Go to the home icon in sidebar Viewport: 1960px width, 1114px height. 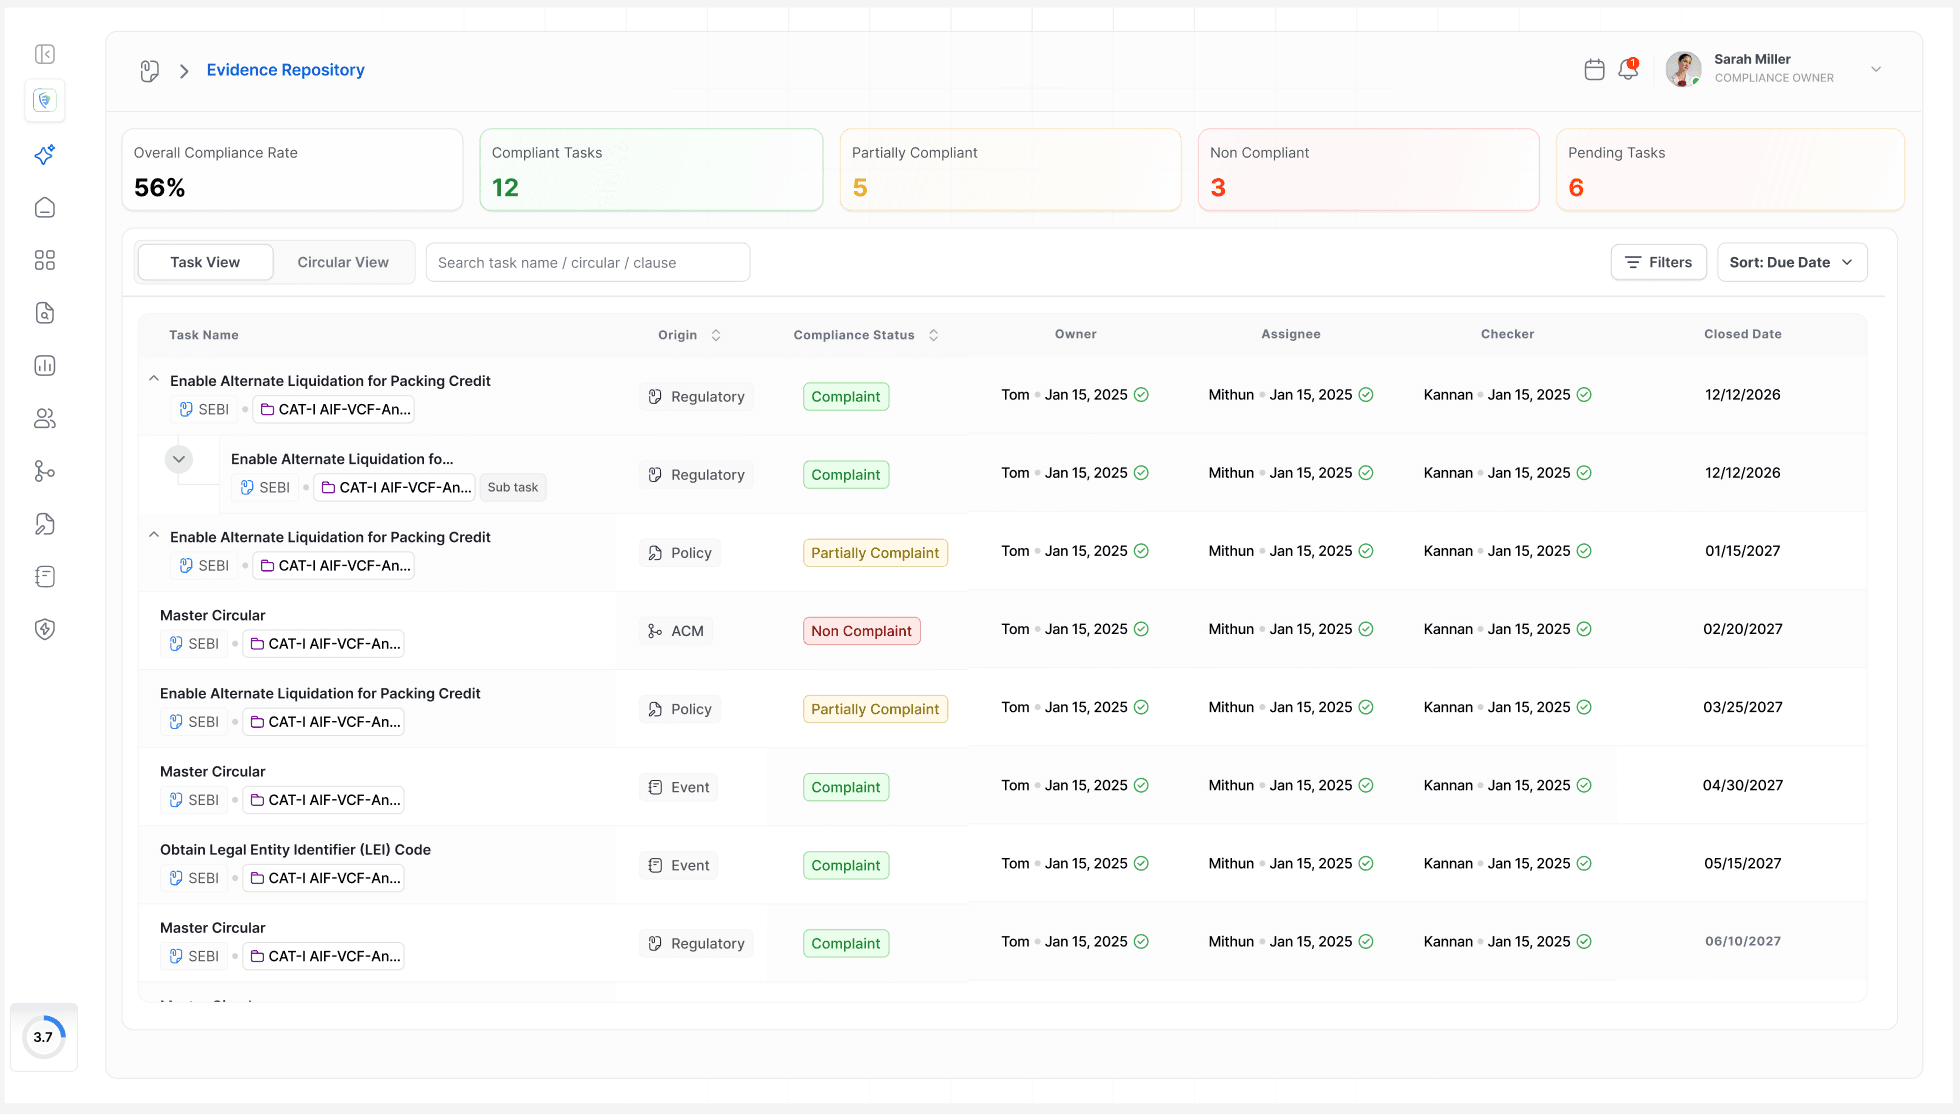tap(45, 208)
